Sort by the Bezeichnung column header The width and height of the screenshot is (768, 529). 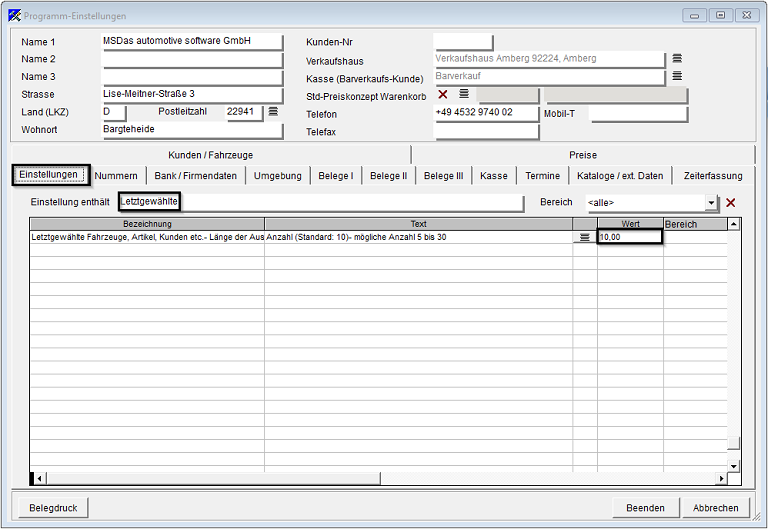coord(147,224)
